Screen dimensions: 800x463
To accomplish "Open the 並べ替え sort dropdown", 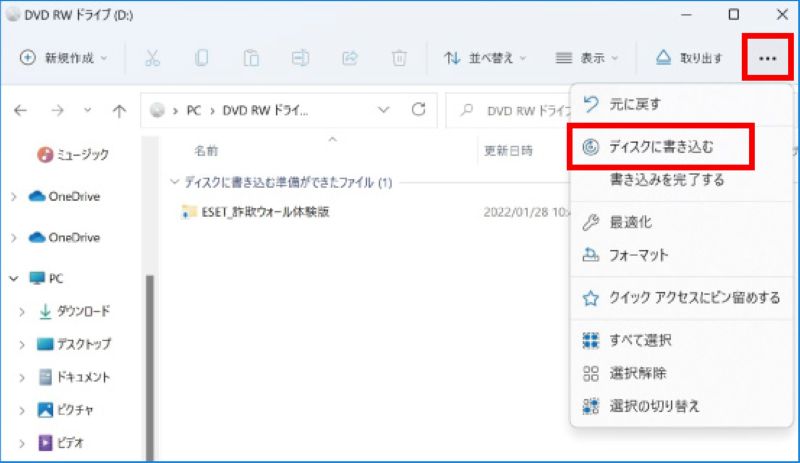I will click(x=485, y=58).
